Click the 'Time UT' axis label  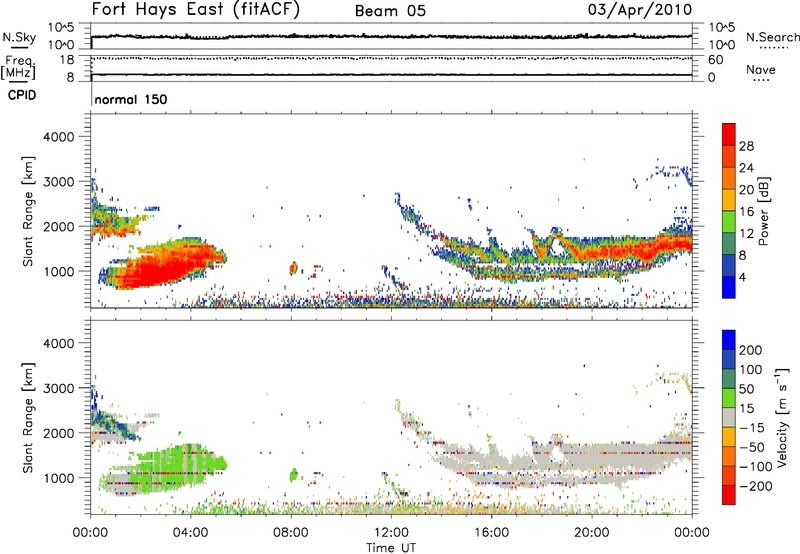[x=391, y=548]
